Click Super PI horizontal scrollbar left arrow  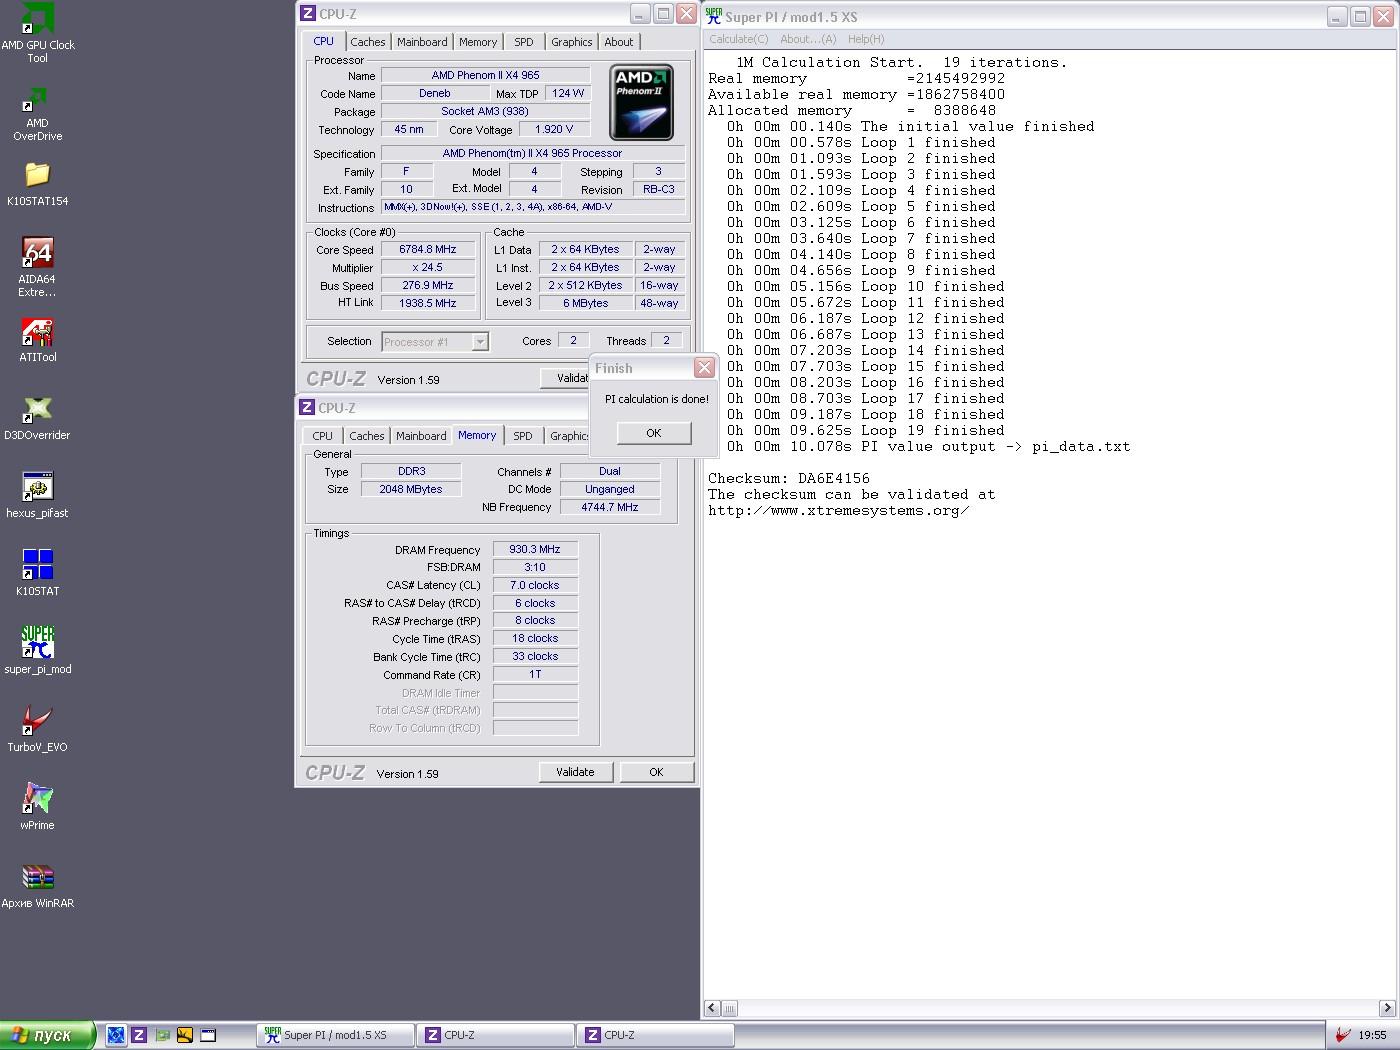click(712, 1008)
